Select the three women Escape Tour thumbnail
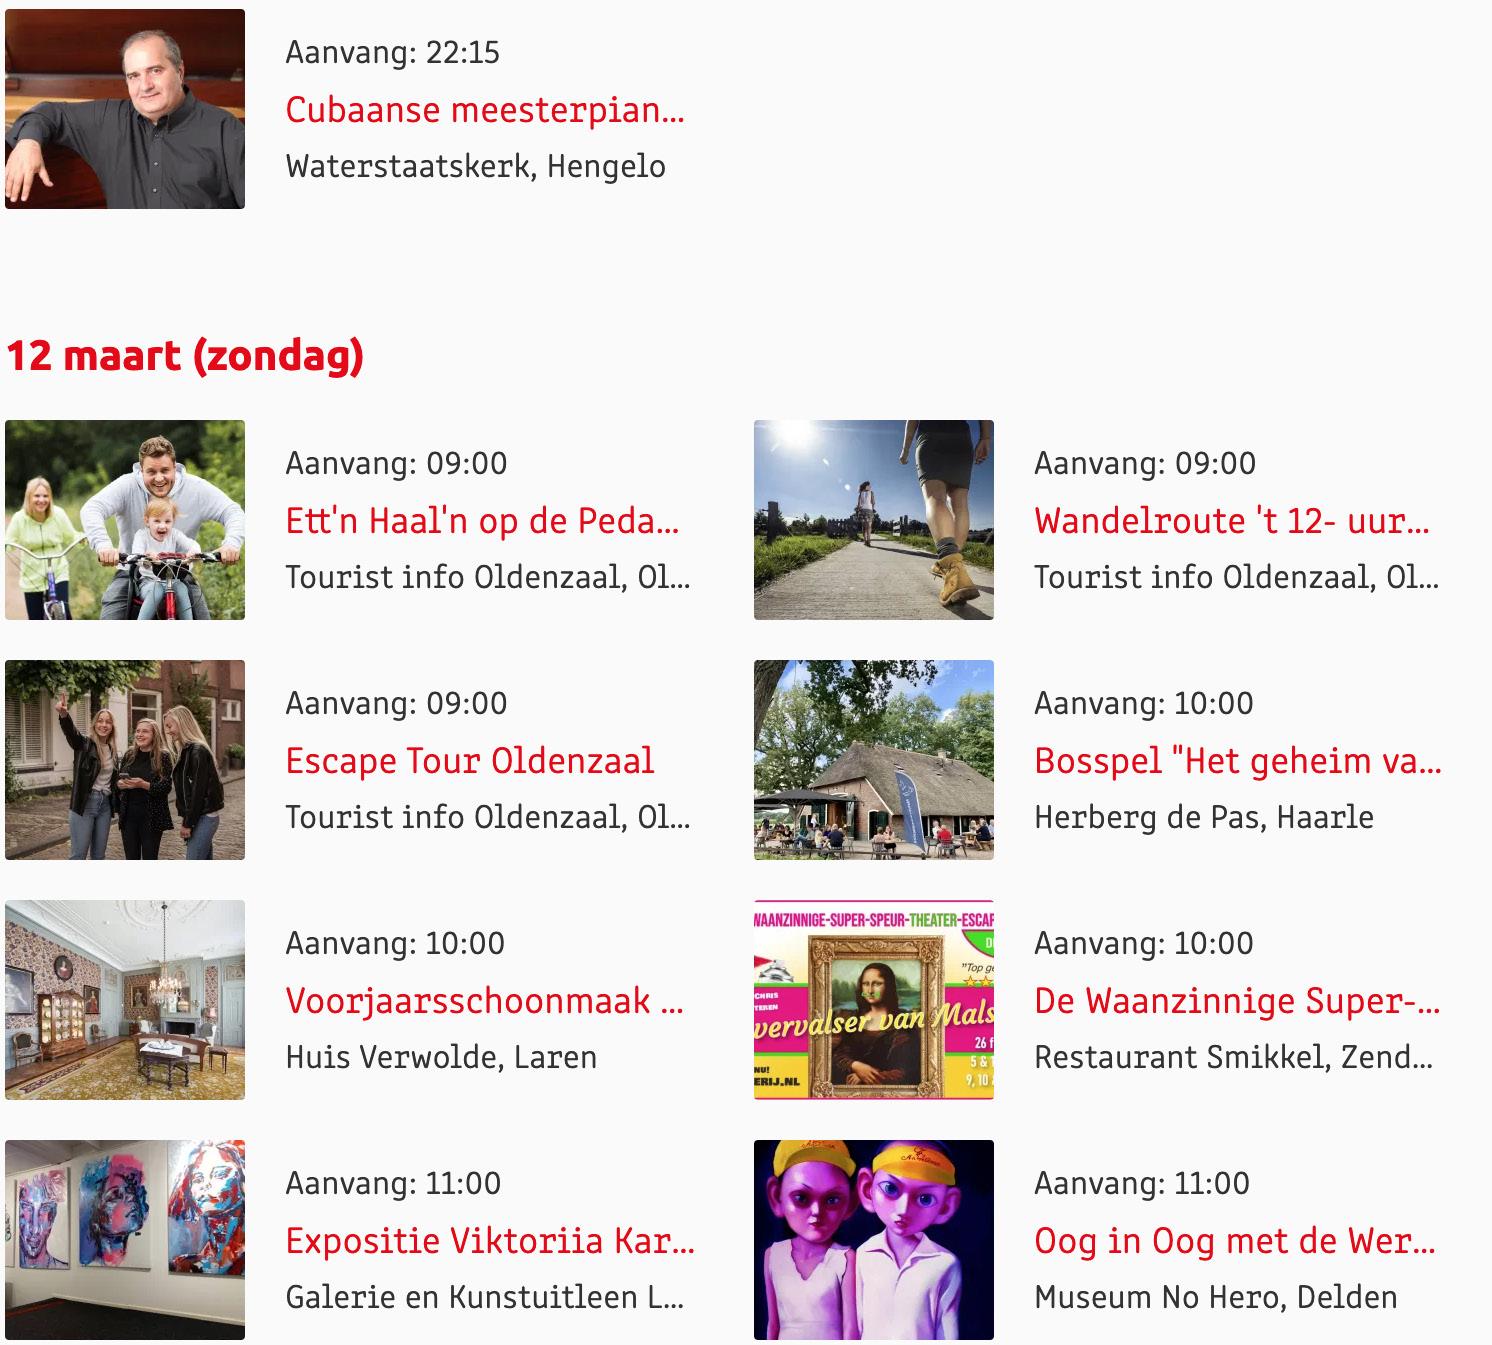 pyautogui.click(x=125, y=760)
